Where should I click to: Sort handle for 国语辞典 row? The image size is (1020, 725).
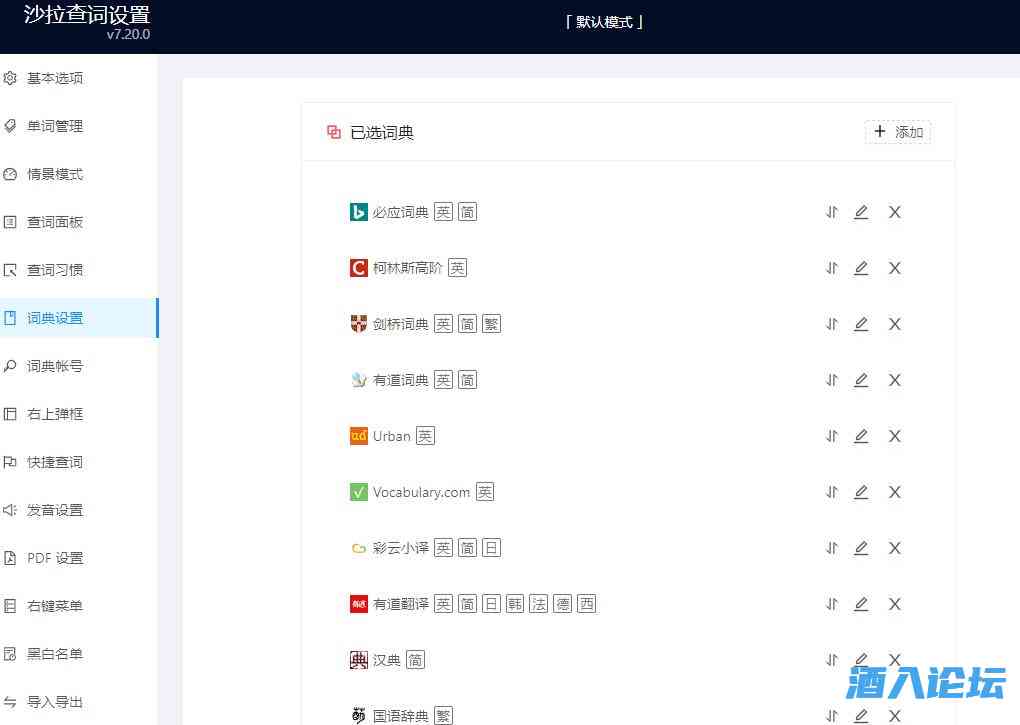[832, 716]
